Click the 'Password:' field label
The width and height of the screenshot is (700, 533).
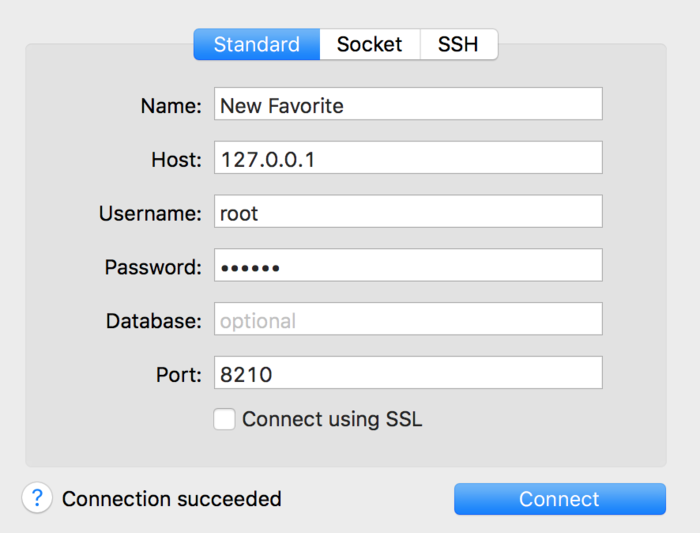pyautogui.click(x=153, y=267)
